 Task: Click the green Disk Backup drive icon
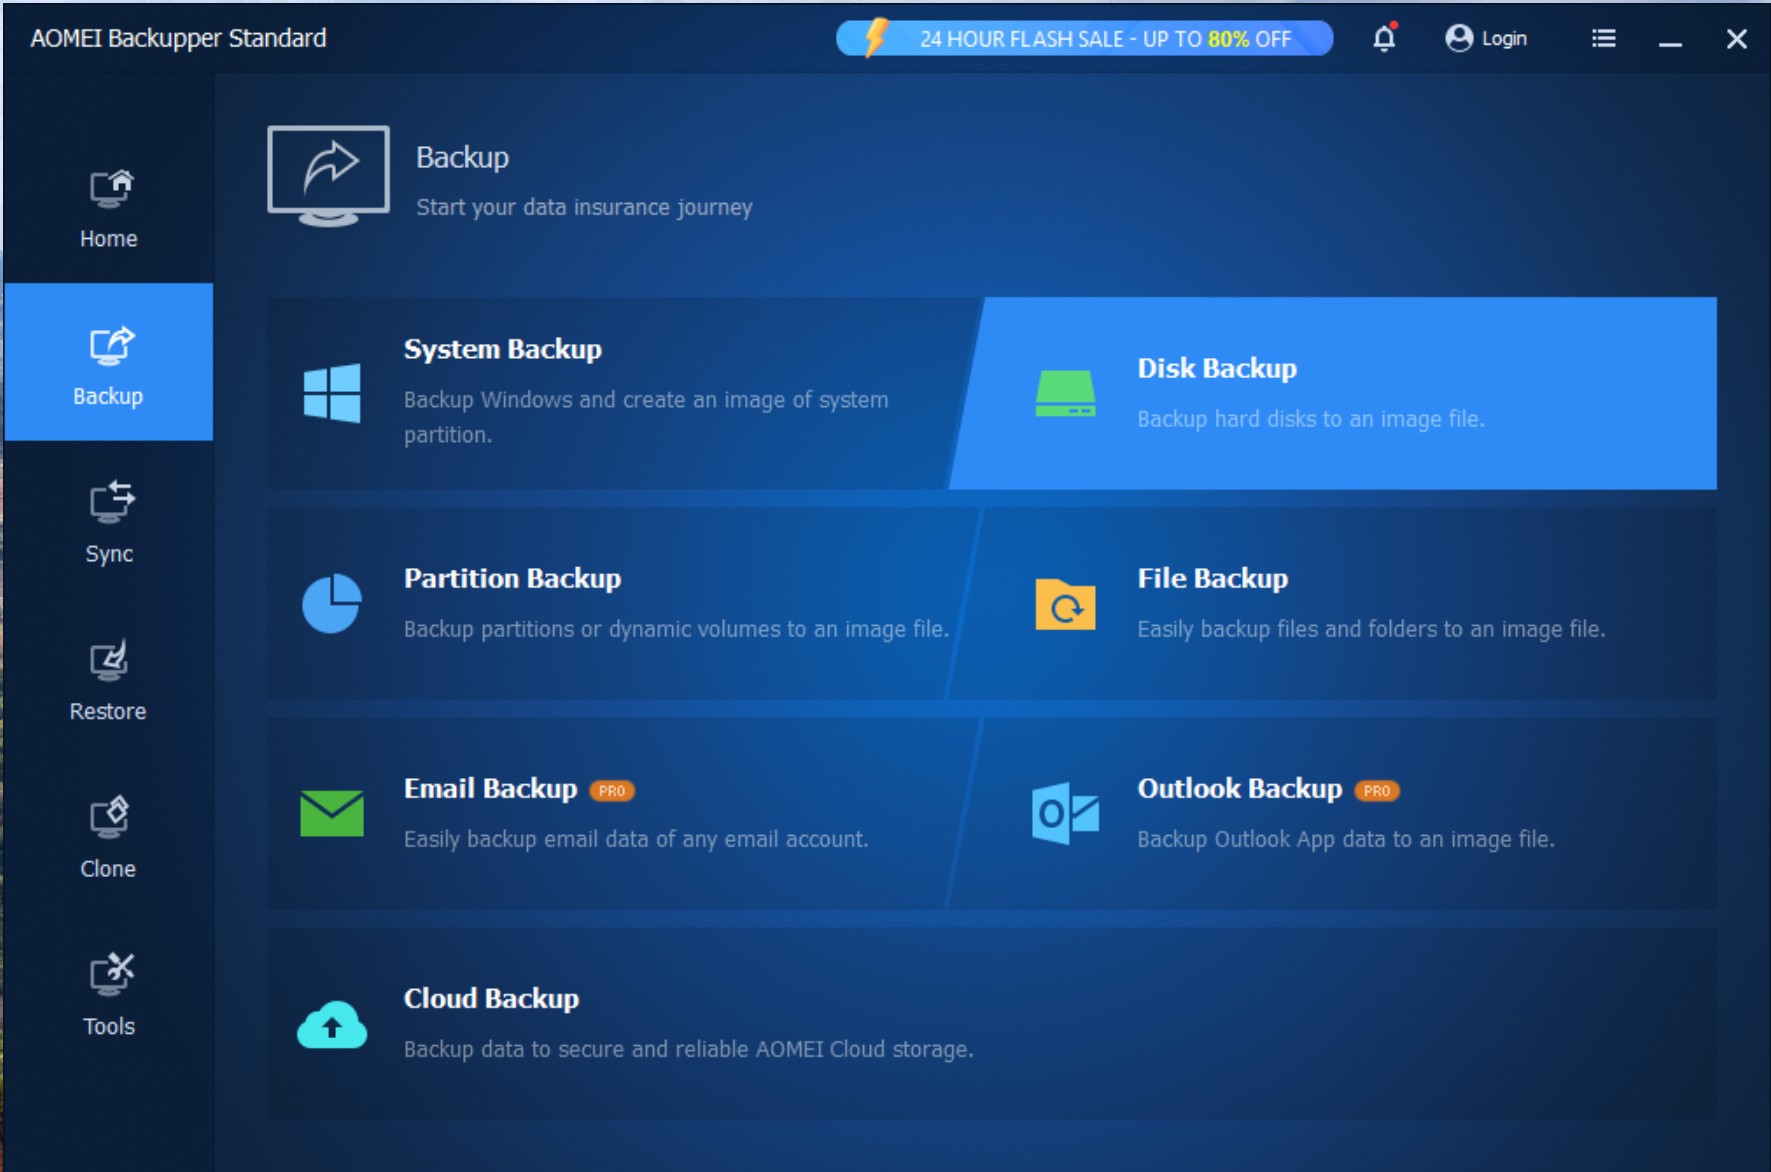pos(1065,394)
